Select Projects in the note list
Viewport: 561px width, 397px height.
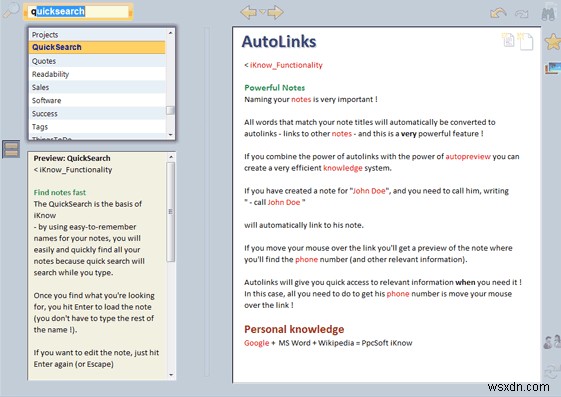click(x=97, y=35)
